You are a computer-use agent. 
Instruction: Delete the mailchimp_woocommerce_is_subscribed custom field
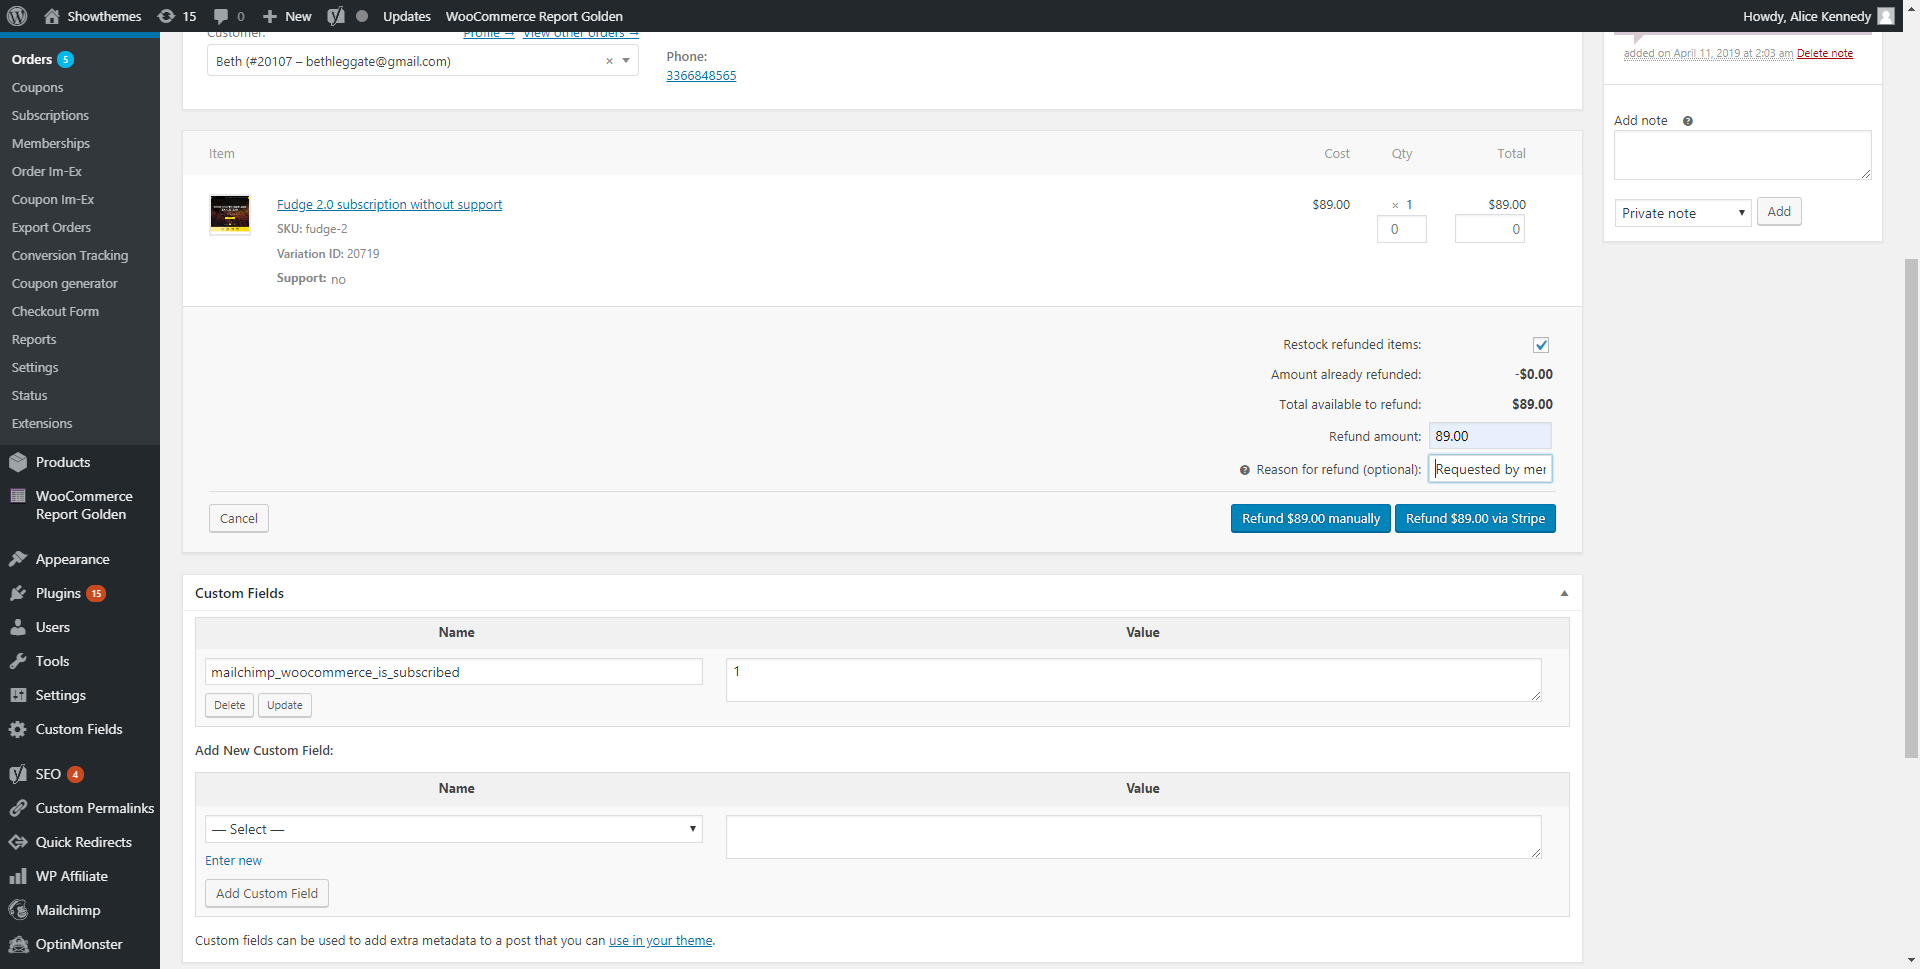229,705
